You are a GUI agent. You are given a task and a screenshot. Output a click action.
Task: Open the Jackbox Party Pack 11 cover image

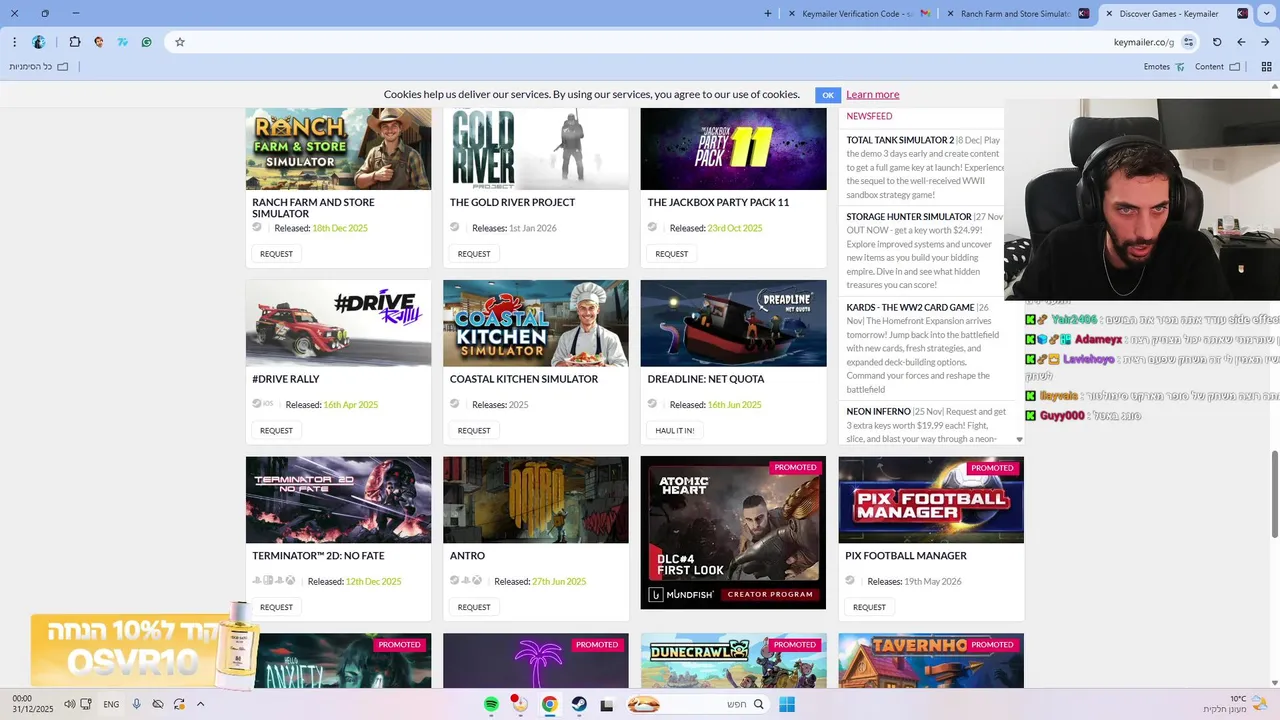(734, 149)
